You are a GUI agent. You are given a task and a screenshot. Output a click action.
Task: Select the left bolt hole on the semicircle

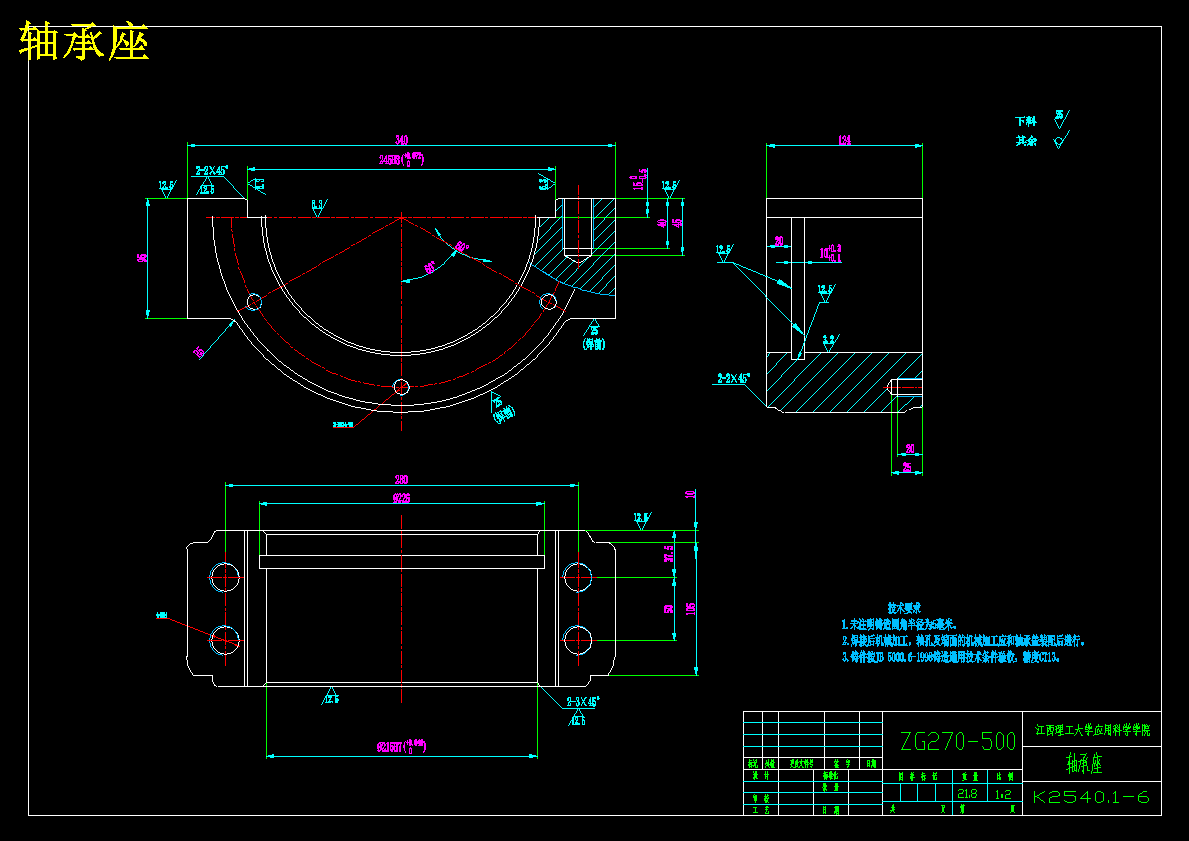point(254,303)
